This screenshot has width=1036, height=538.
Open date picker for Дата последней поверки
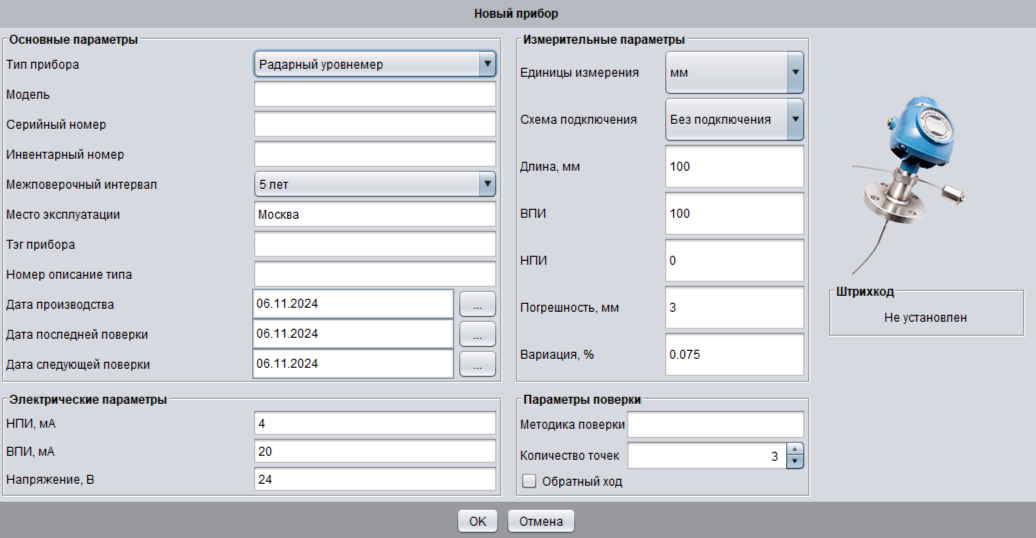[x=477, y=334]
